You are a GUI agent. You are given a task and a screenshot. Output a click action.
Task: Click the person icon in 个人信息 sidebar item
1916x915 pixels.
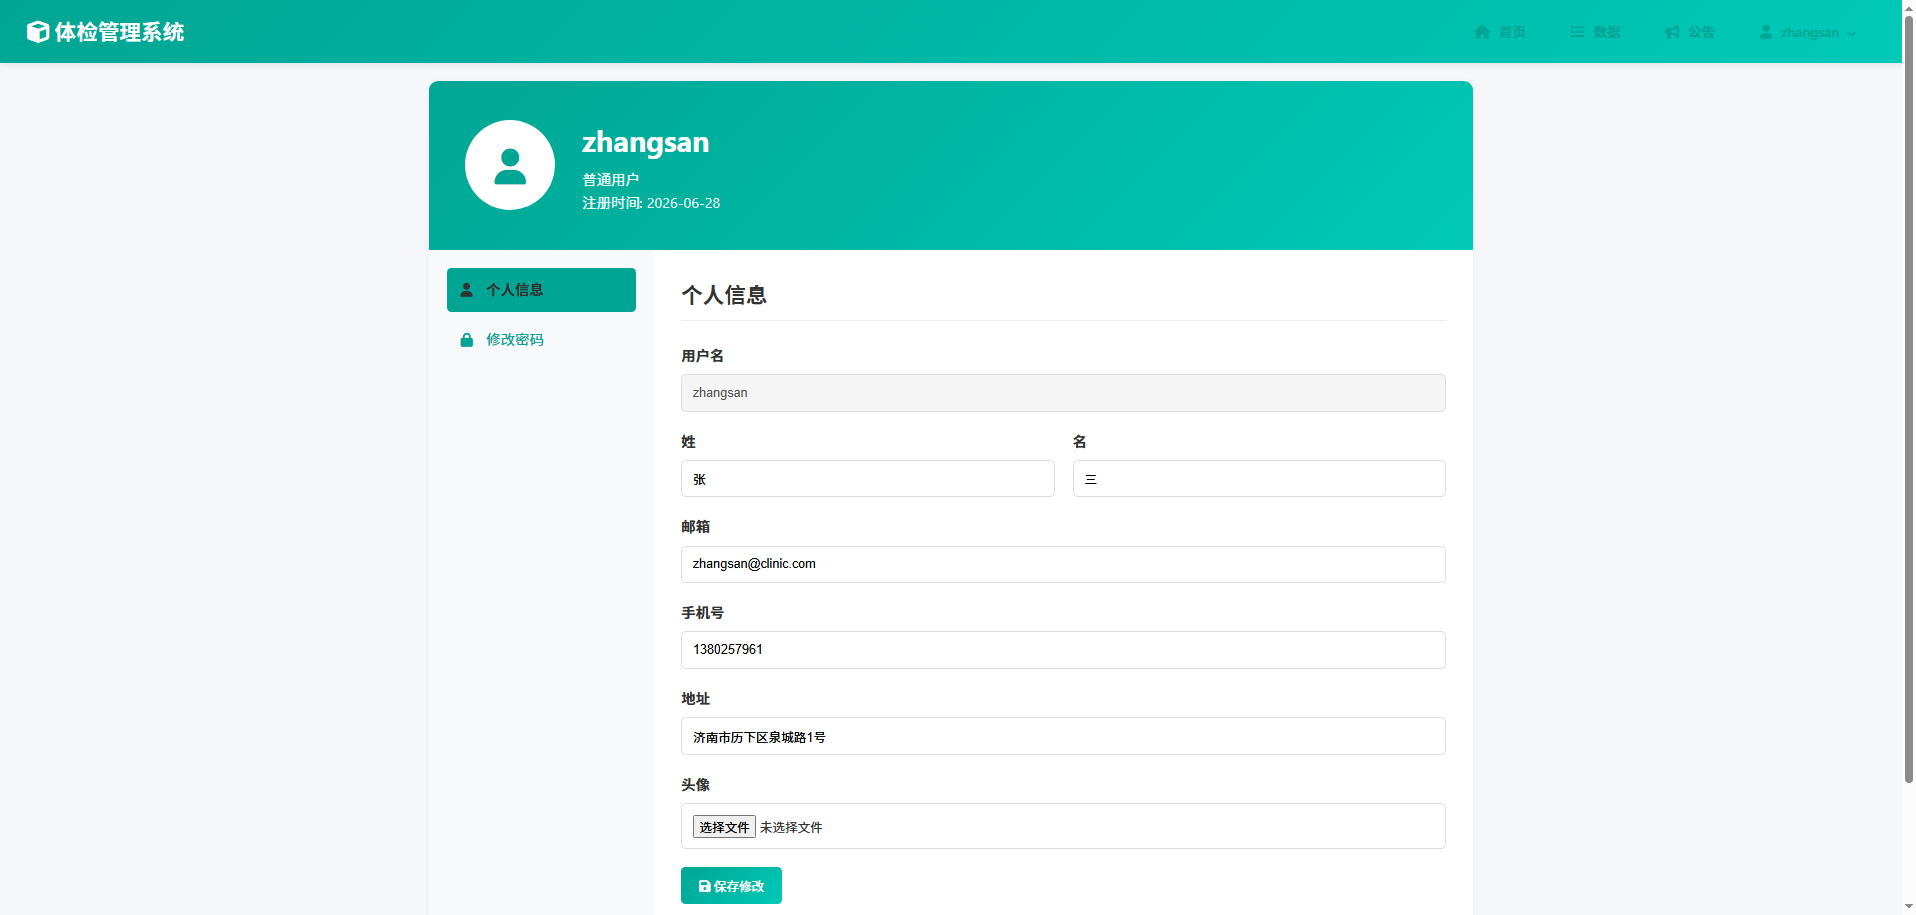pyautogui.click(x=466, y=290)
